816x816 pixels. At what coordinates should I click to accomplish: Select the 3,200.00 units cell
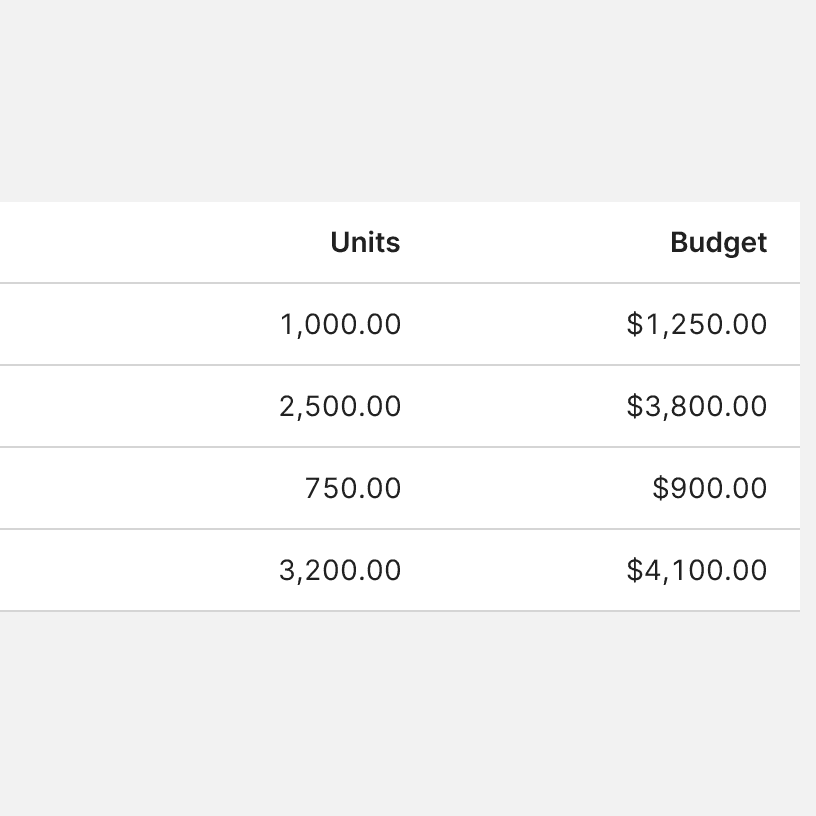tap(340, 571)
